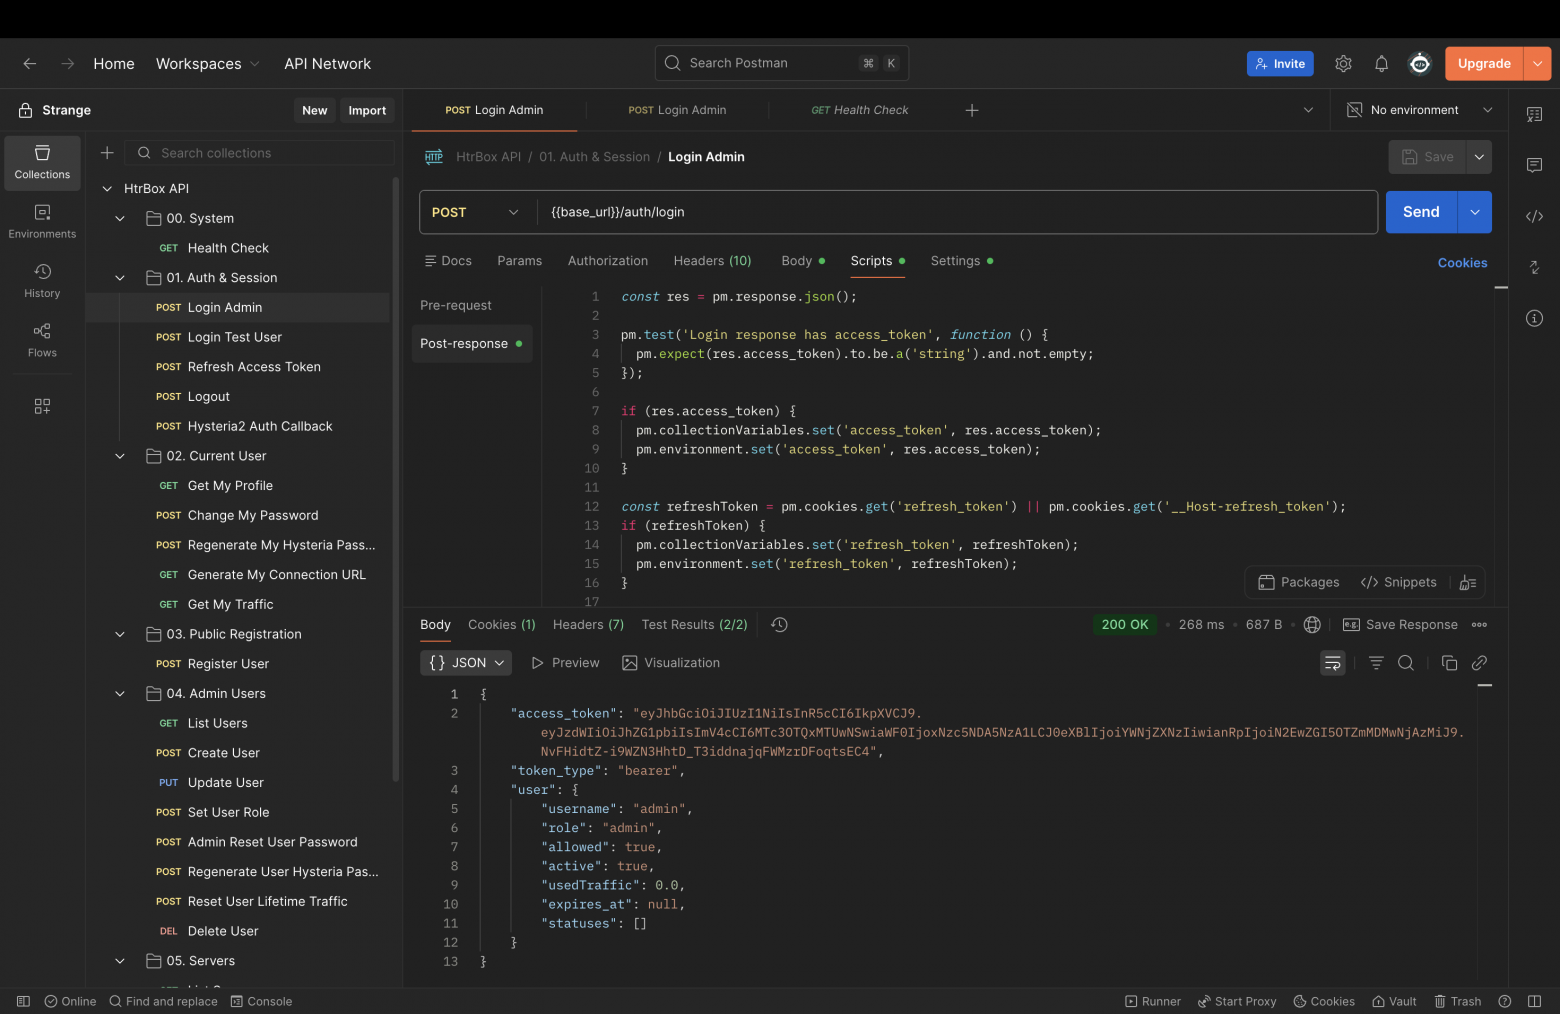Open the Cookies link near Send

pyautogui.click(x=1462, y=263)
